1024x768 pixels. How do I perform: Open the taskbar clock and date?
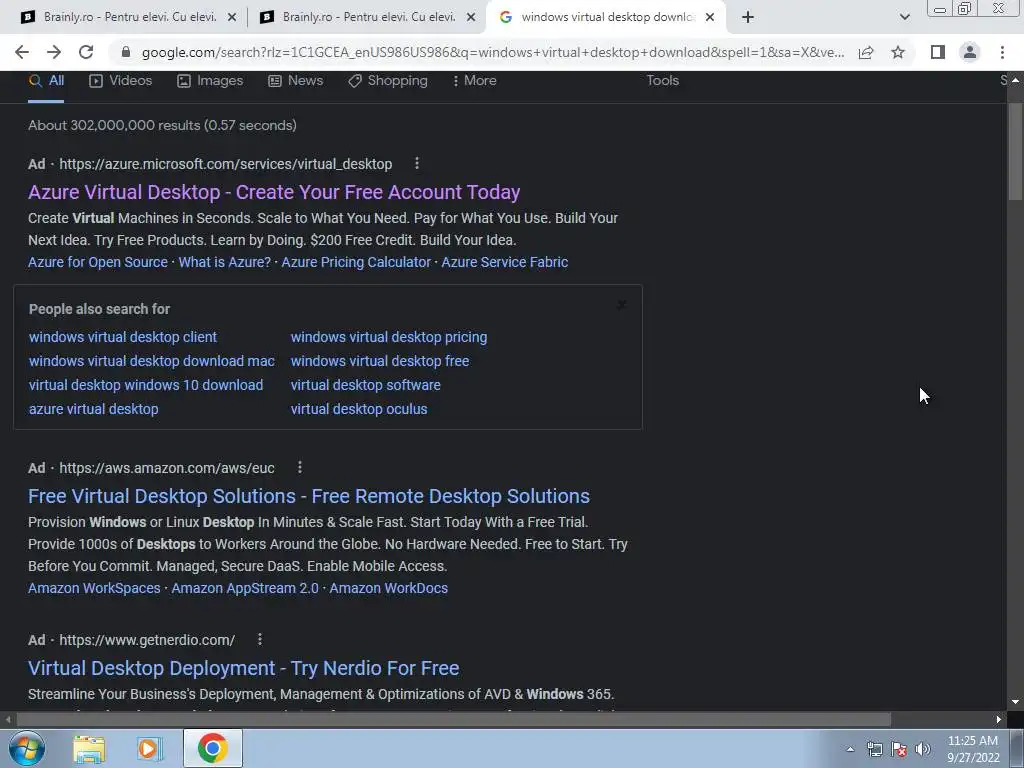973,749
